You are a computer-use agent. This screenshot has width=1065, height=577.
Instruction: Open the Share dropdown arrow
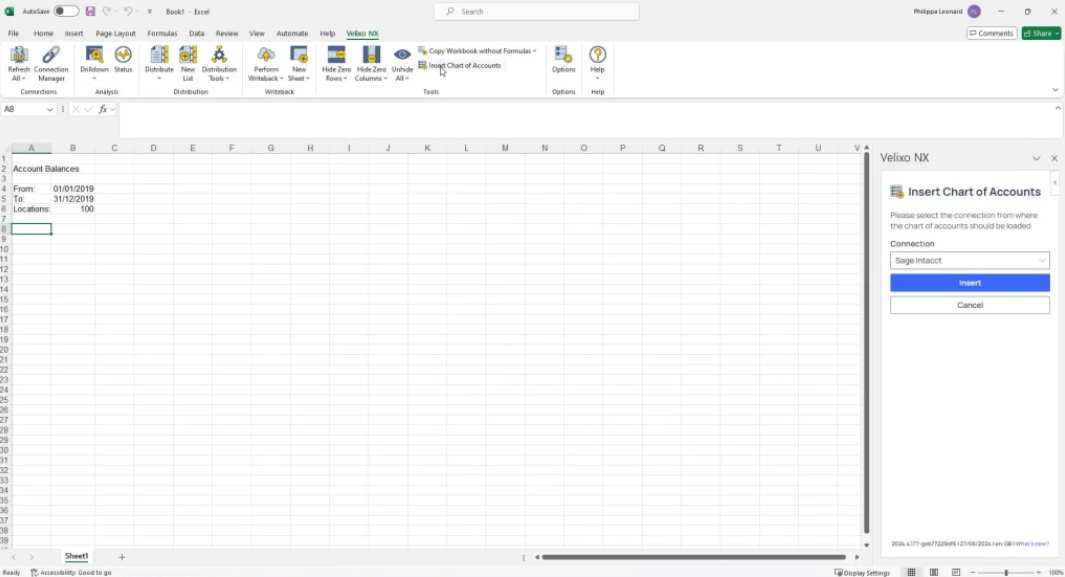1057,33
